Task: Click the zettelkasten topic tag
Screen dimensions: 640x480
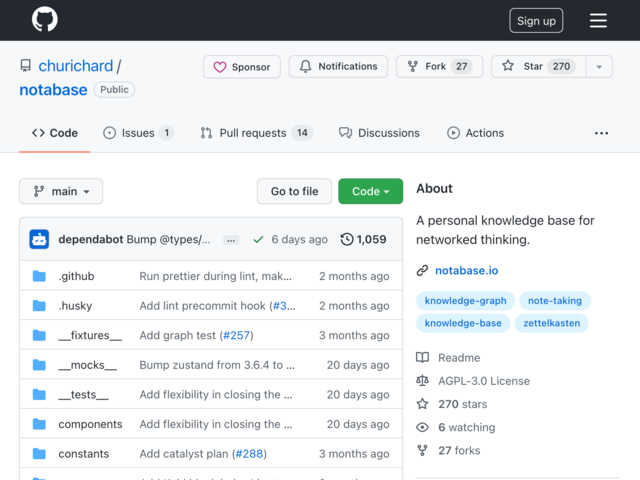Action: (551, 323)
